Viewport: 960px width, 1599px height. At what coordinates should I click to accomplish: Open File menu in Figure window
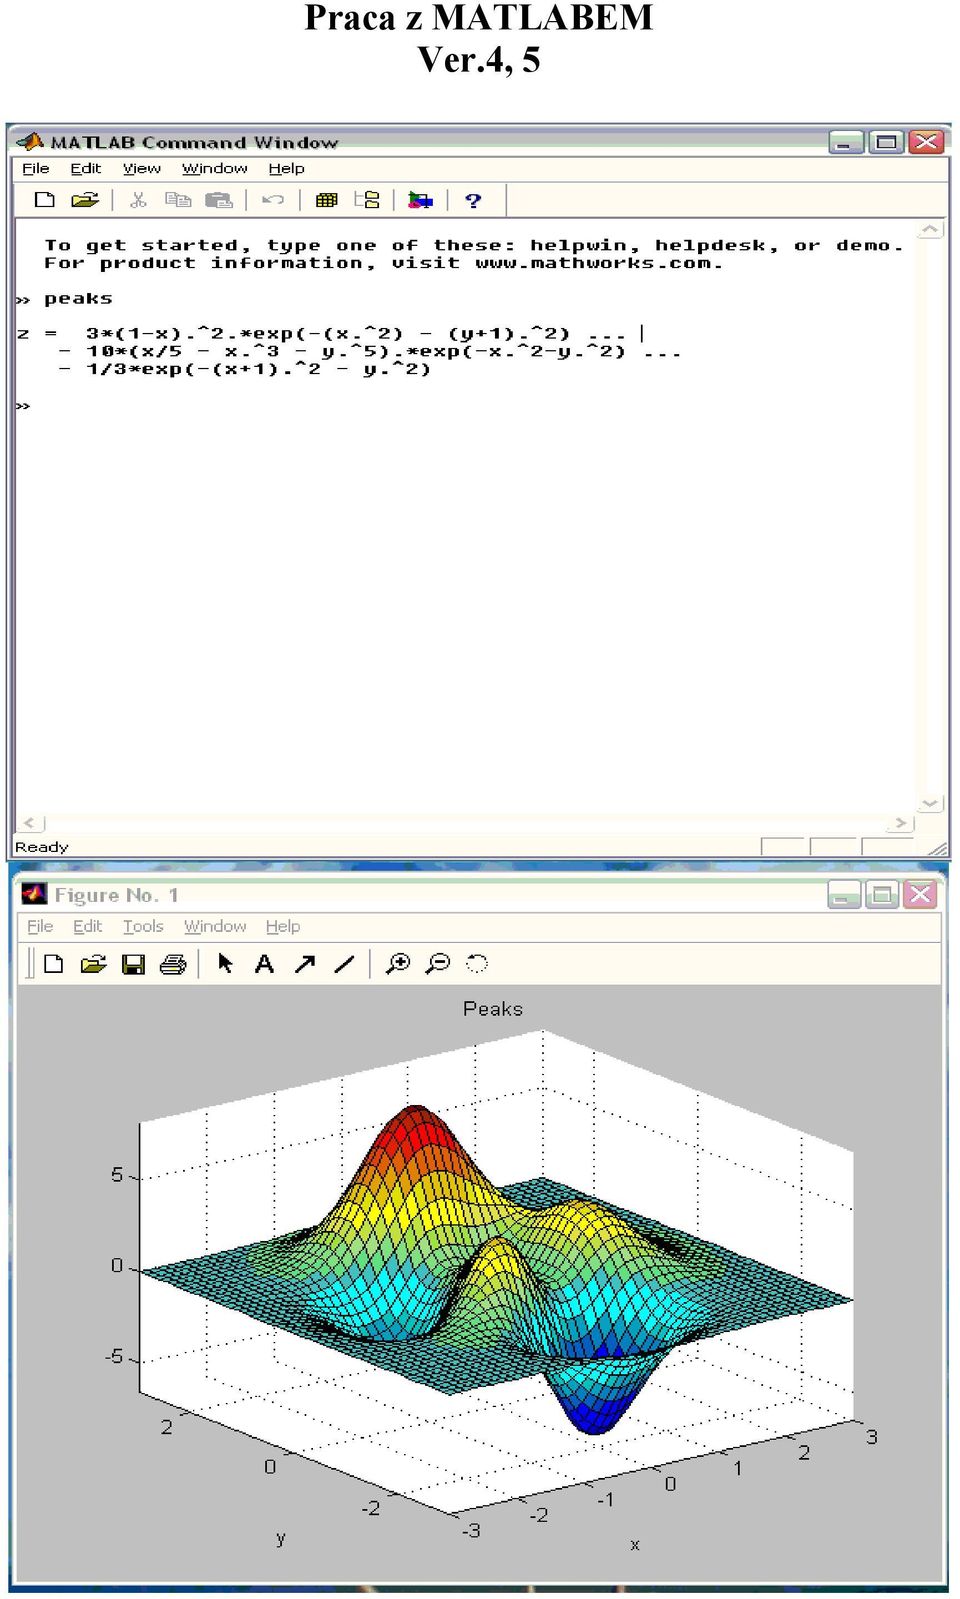pos(40,926)
